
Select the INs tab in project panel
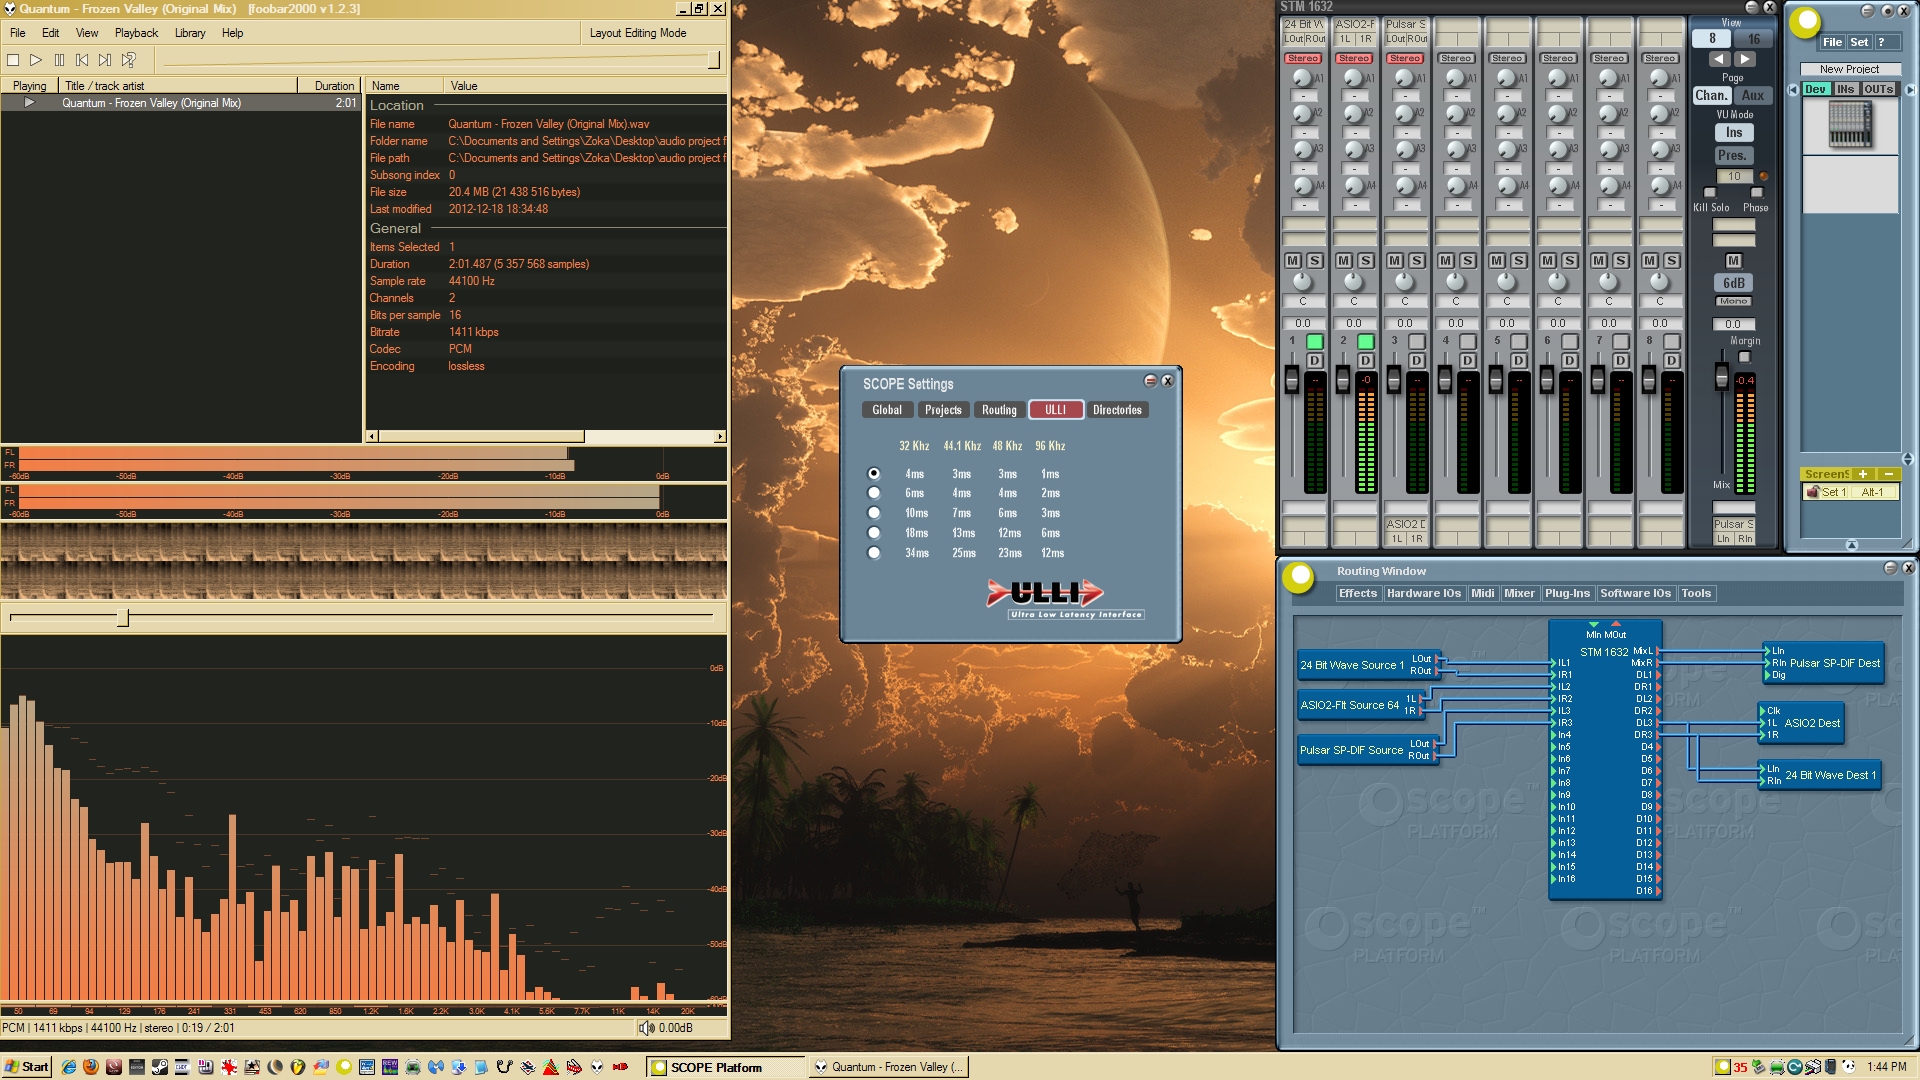pos(1846,89)
